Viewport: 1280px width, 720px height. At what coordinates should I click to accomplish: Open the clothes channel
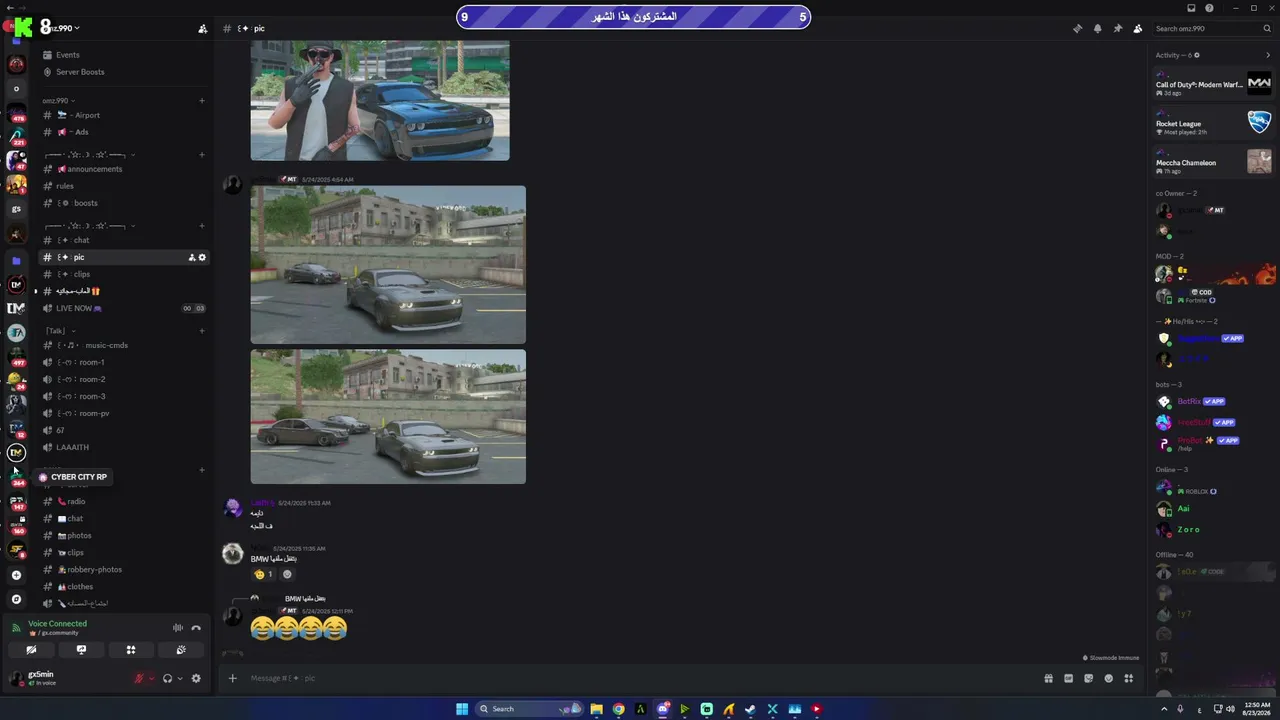tap(125, 586)
